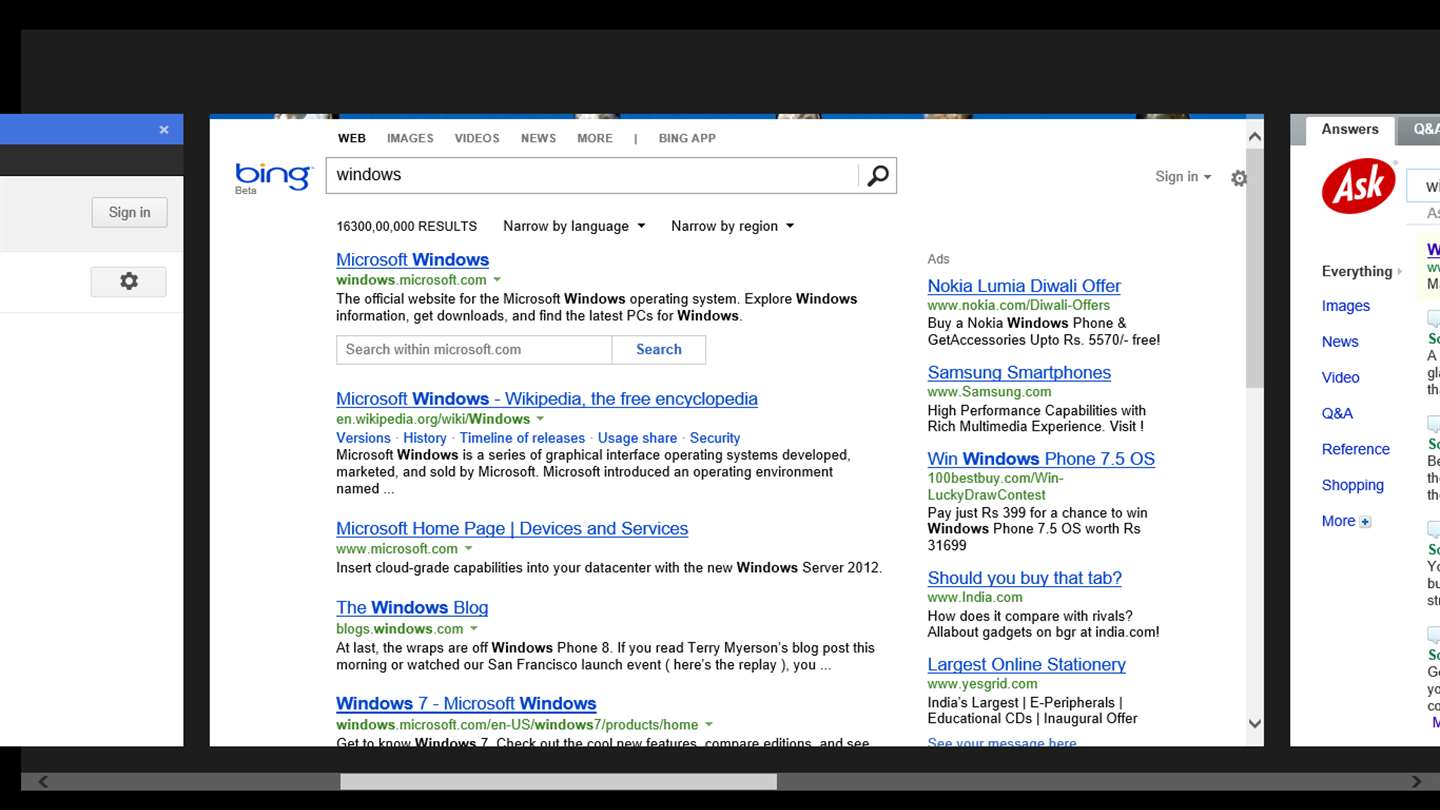Click Reference in Ask sidebar
1440x810 pixels.
point(1356,450)
